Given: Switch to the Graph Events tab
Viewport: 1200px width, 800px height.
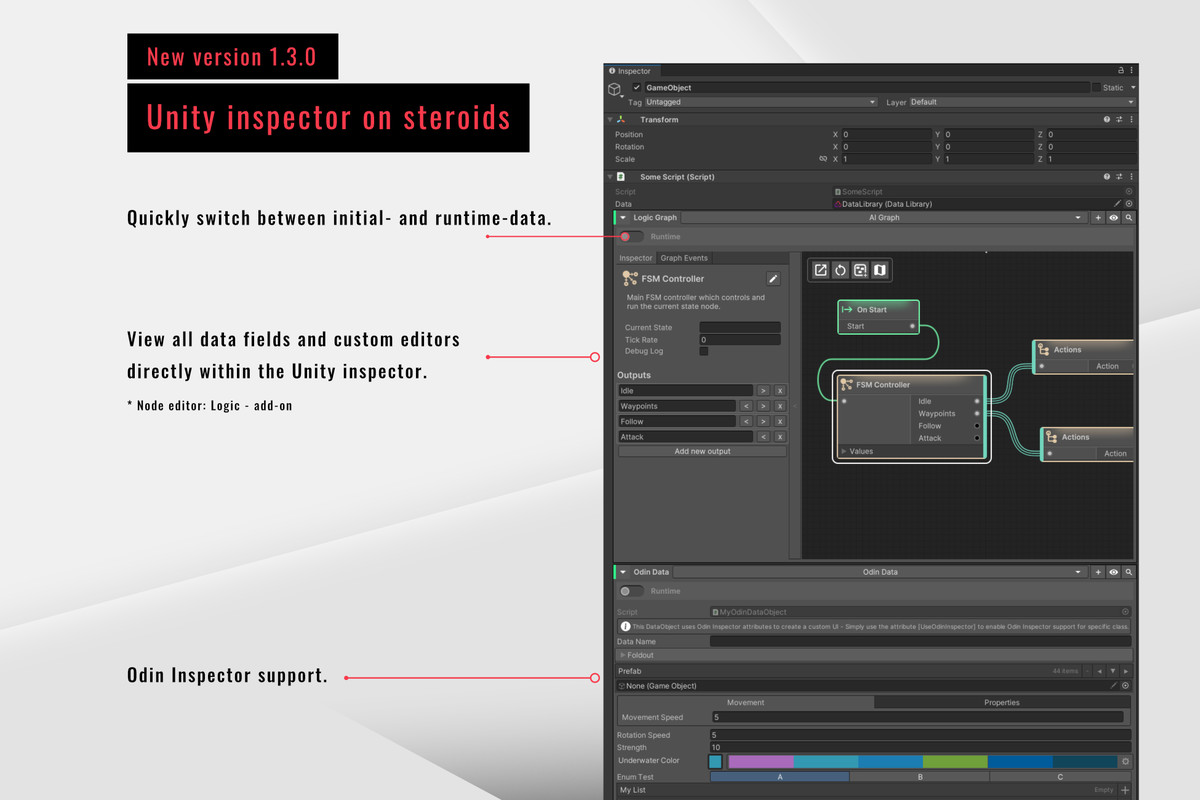Looking at the screenshot, I should [684, 258].
